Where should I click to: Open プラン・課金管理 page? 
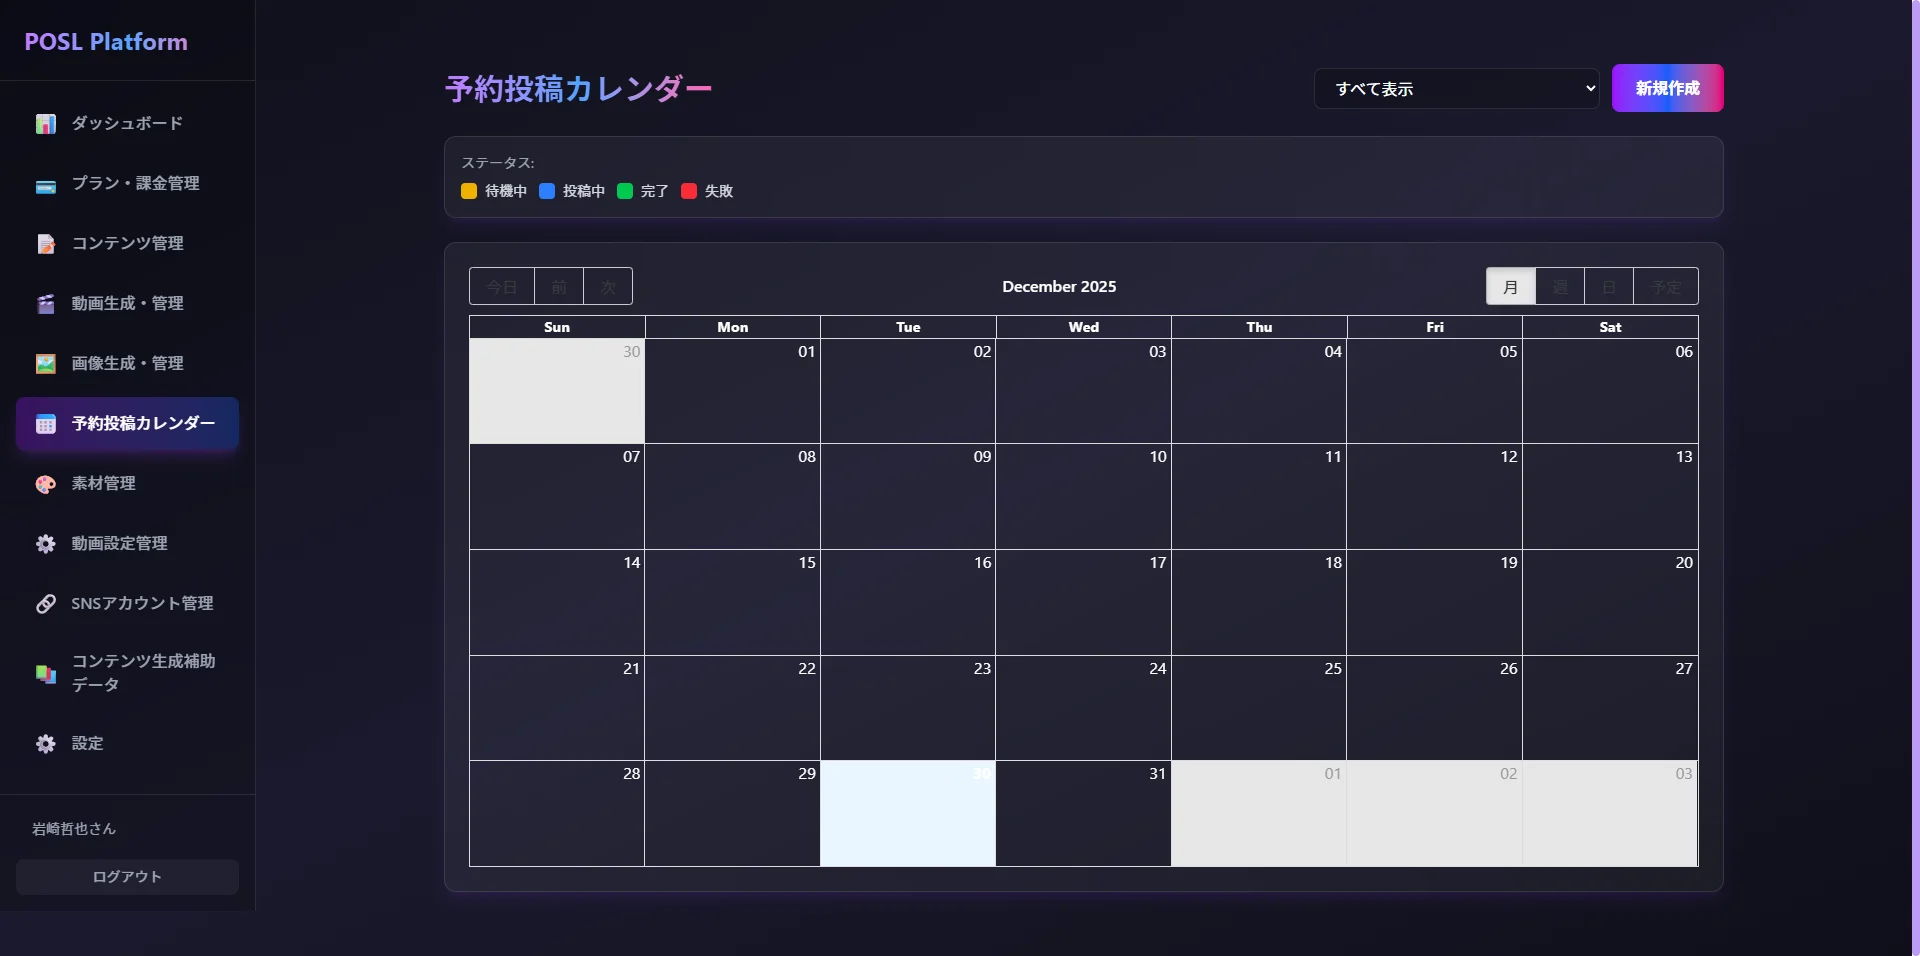click(127, 183)
